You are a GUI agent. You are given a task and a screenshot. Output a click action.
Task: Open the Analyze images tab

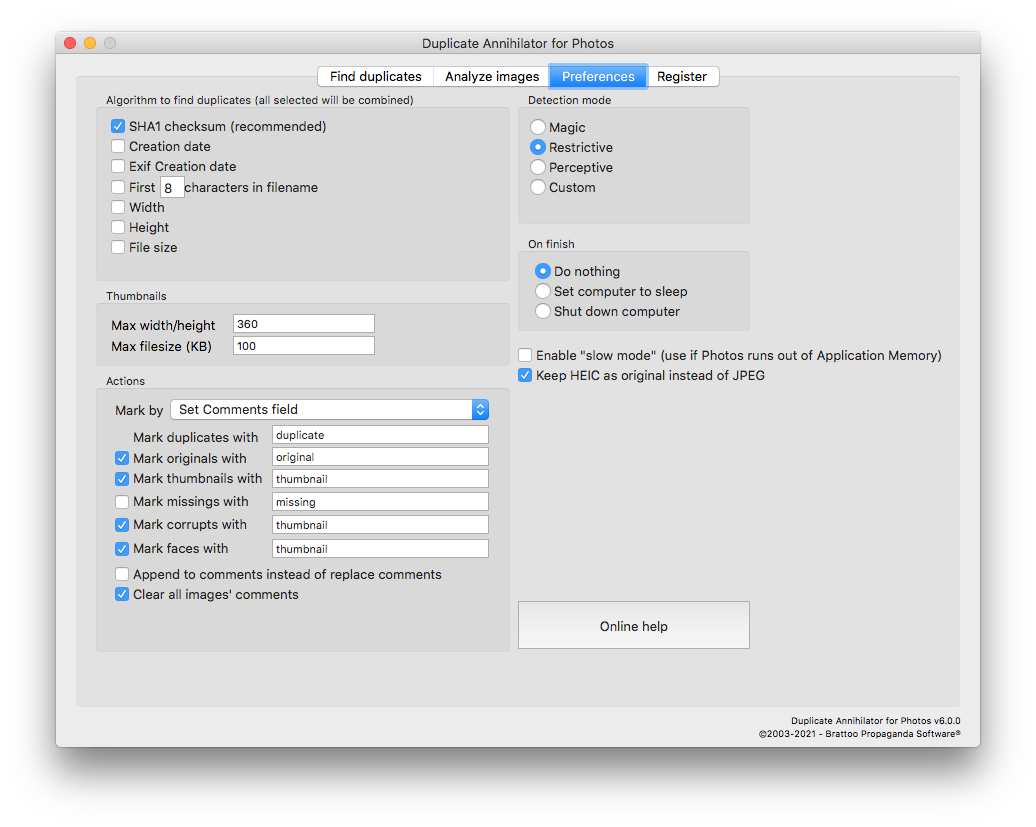pyautogui.click(x=491, y=77)
